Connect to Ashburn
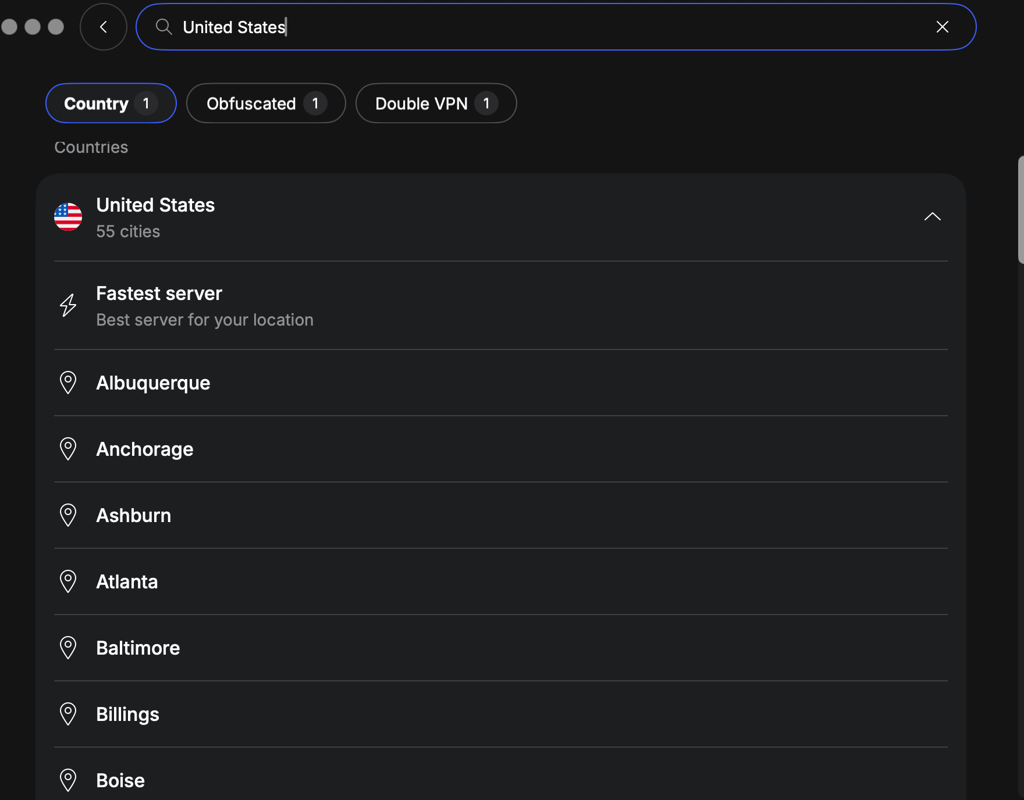1024x800 pixels. (x=500, y=515)
